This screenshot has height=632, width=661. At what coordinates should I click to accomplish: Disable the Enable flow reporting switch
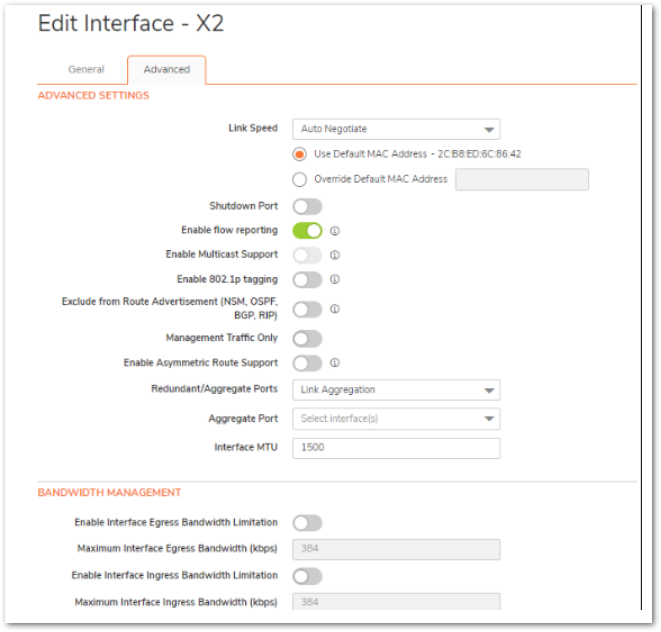(307, 231)
